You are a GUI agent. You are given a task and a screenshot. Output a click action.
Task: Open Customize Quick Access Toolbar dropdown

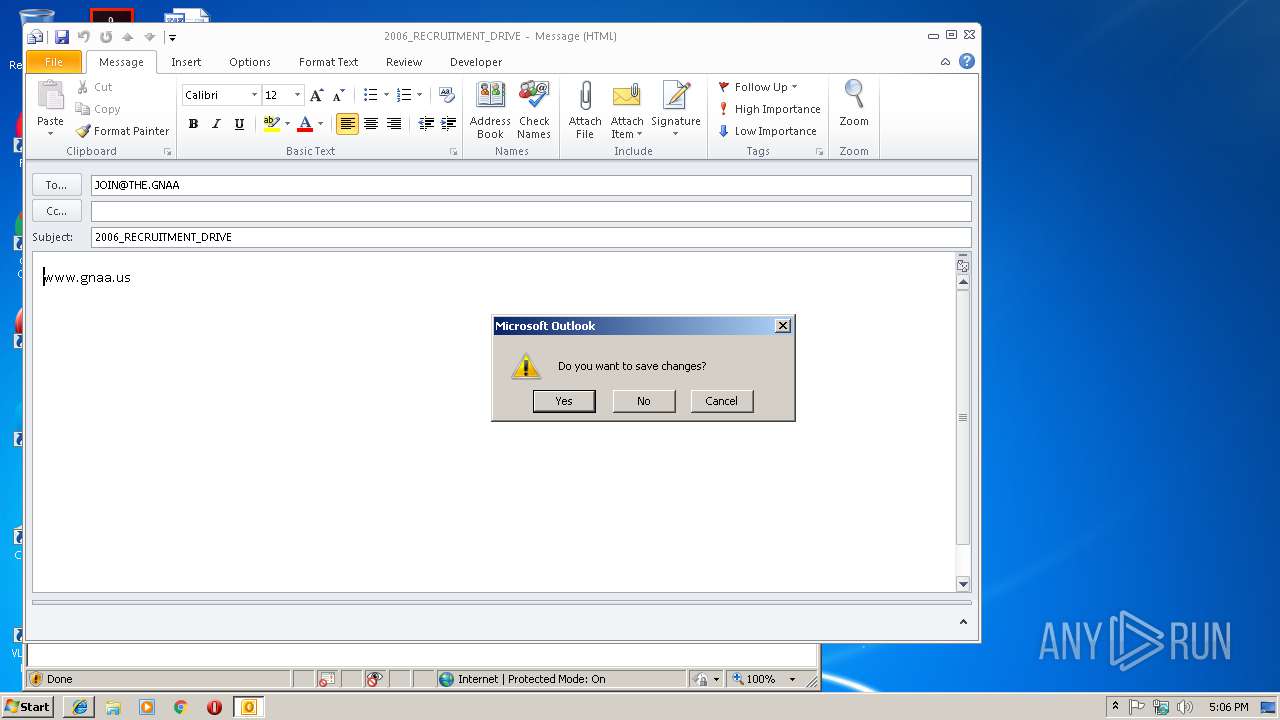(172, 37)
